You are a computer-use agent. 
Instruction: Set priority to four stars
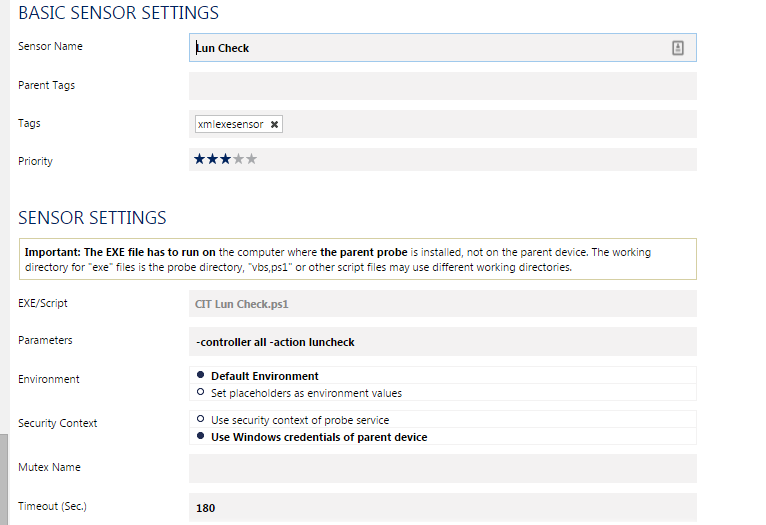tap(239, 159)
